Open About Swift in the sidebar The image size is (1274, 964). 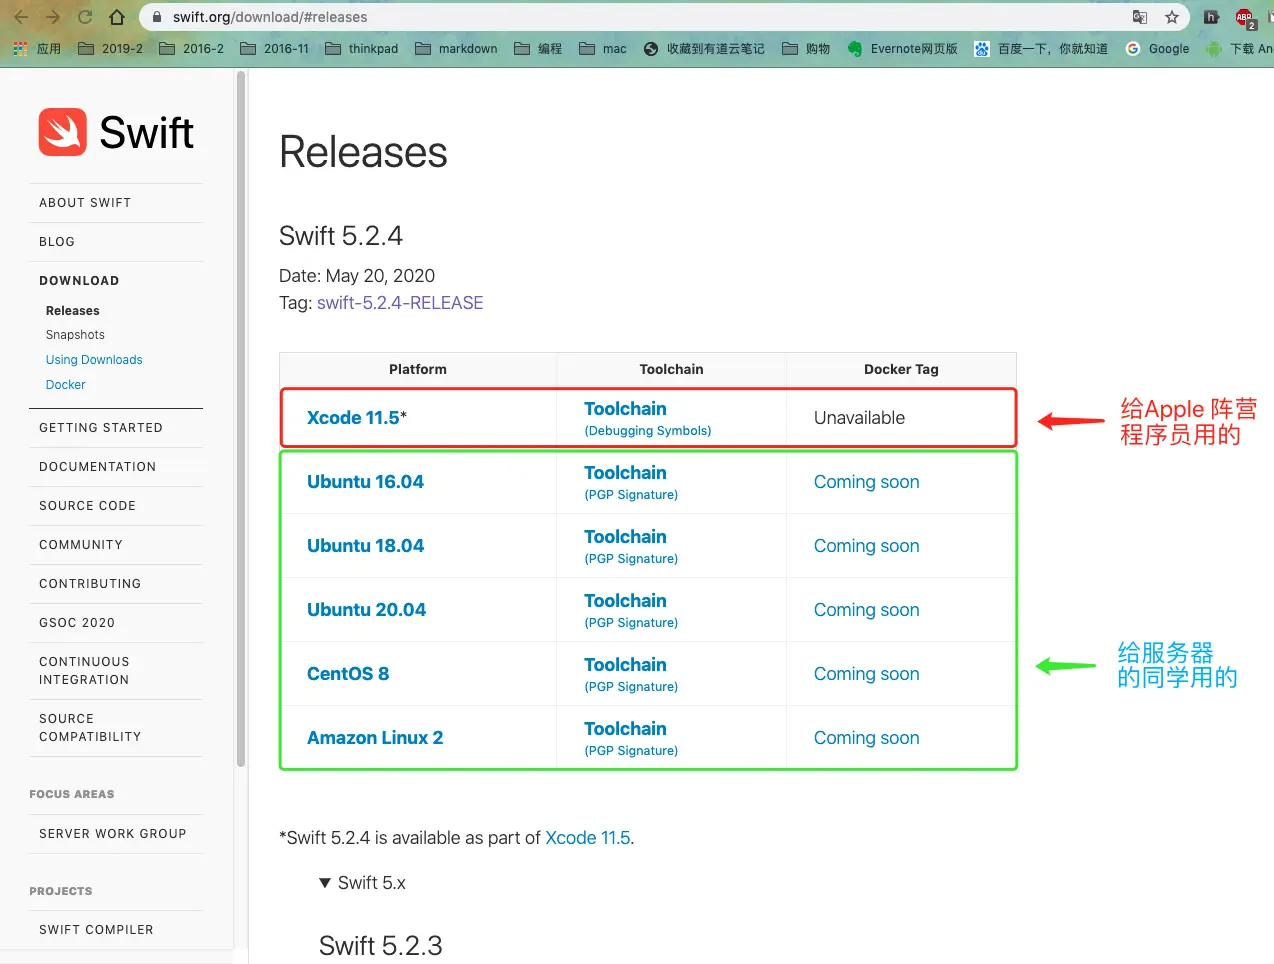tap(85, 203)
